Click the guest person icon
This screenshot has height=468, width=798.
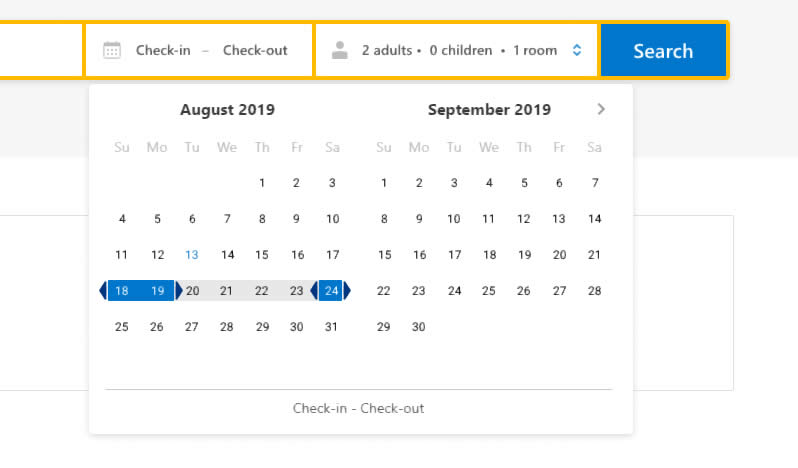(x=340, y=50)
